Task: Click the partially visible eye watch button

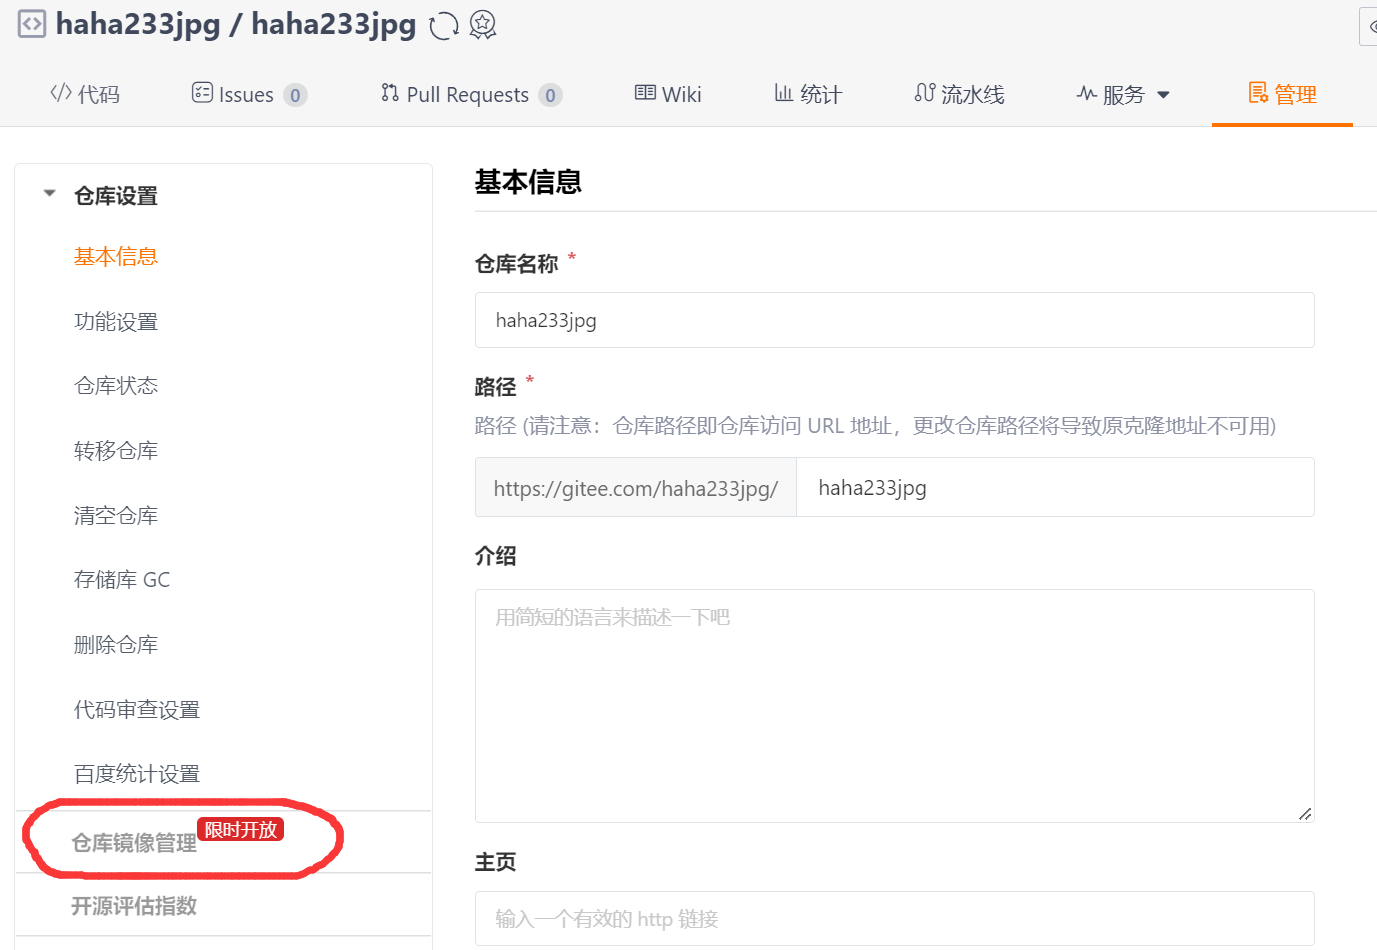Action: (x=1368, y=27)
